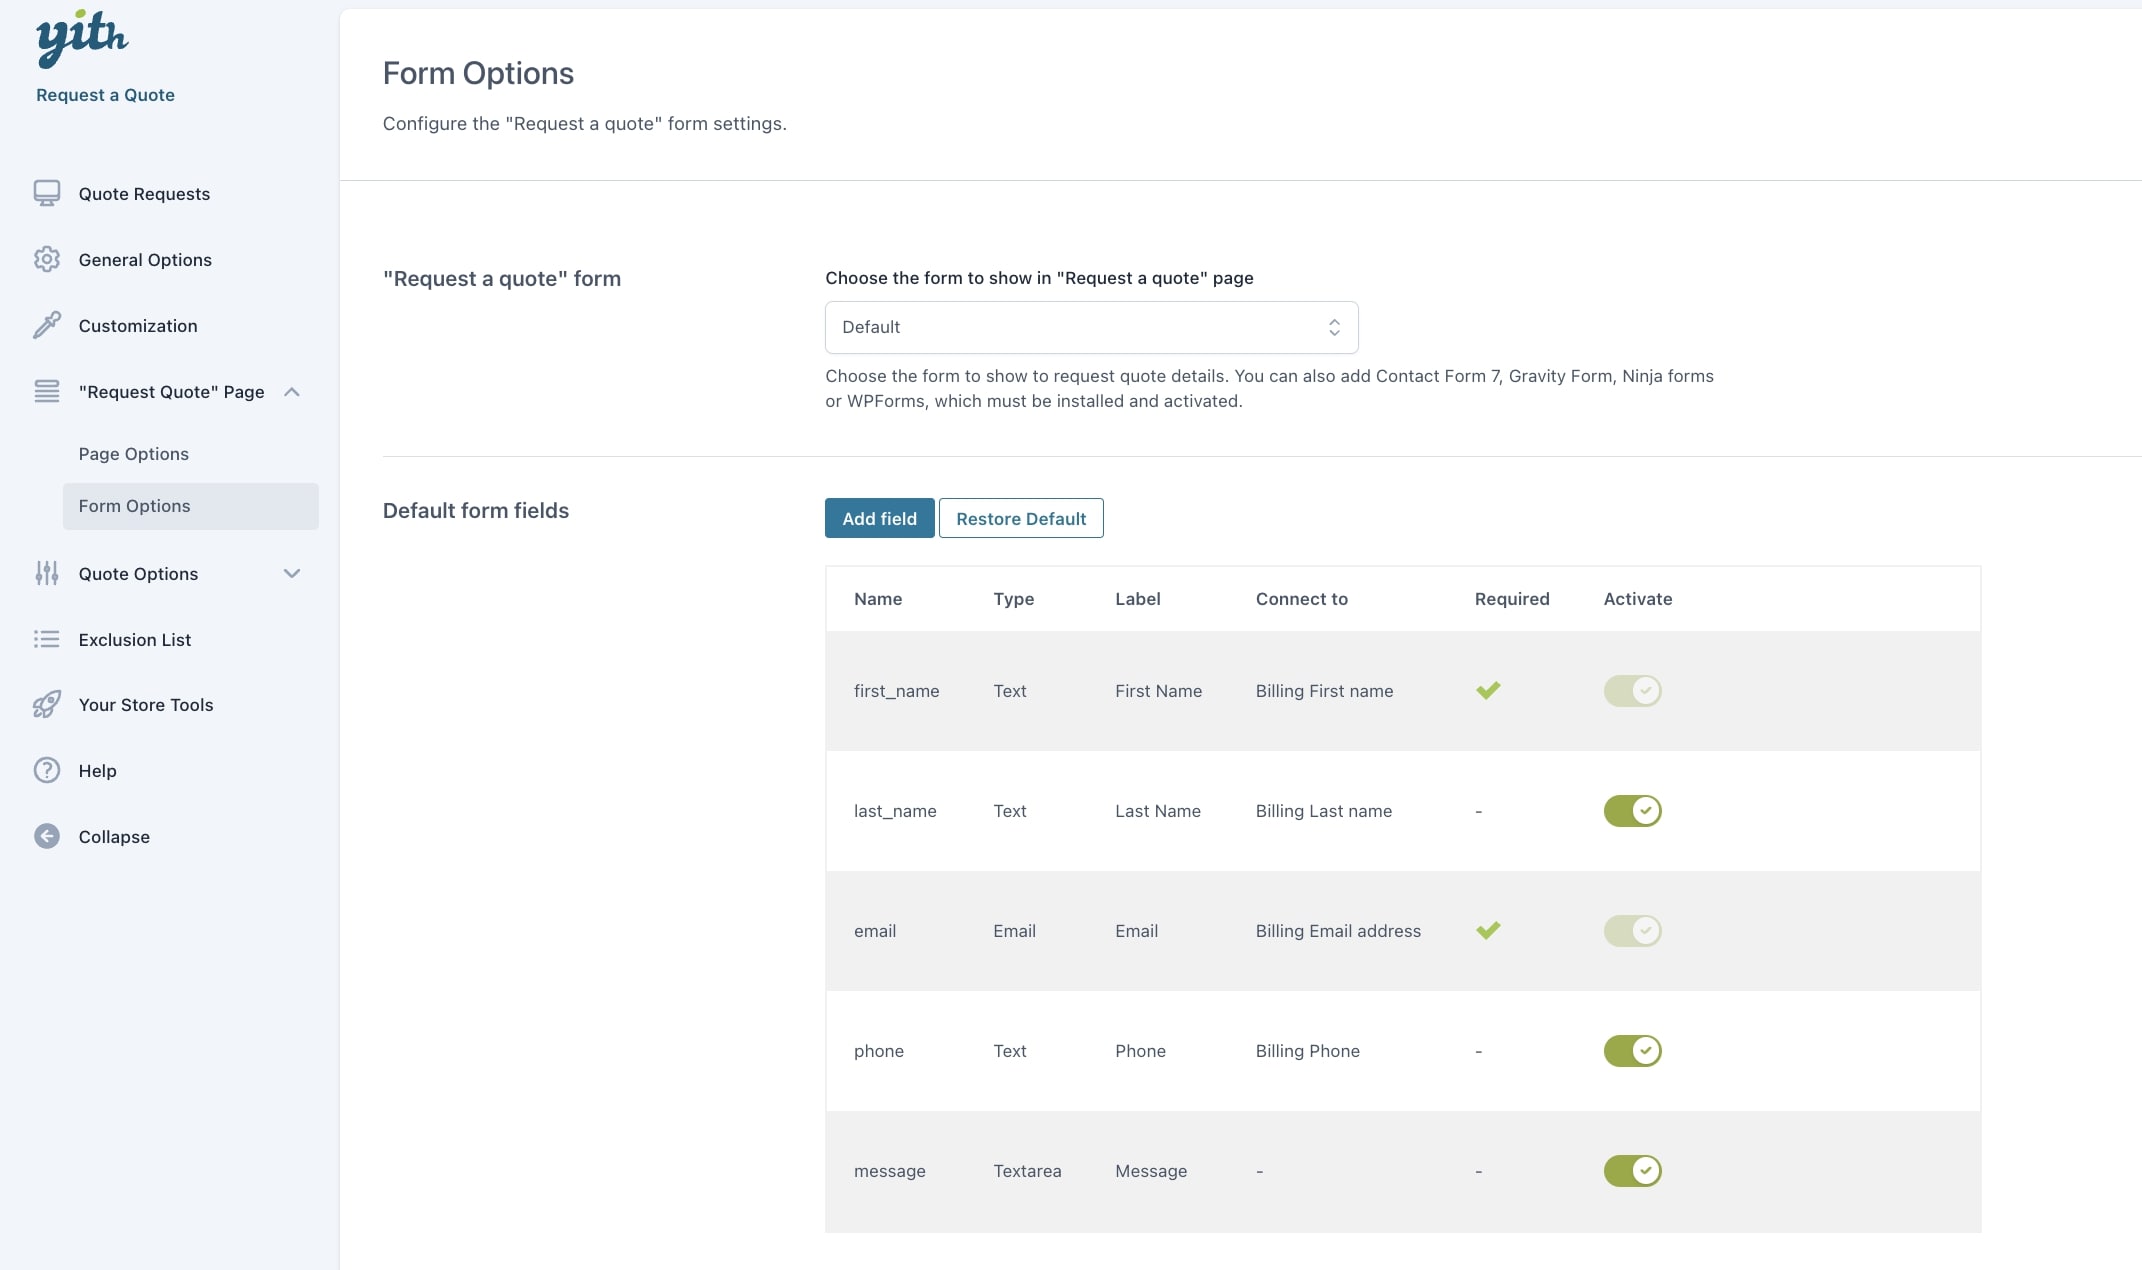The width and height of the screenshot is (2142, 1270).
Task: Click Your Store Tools rocket icon
Action: click(x=47, y=705)
